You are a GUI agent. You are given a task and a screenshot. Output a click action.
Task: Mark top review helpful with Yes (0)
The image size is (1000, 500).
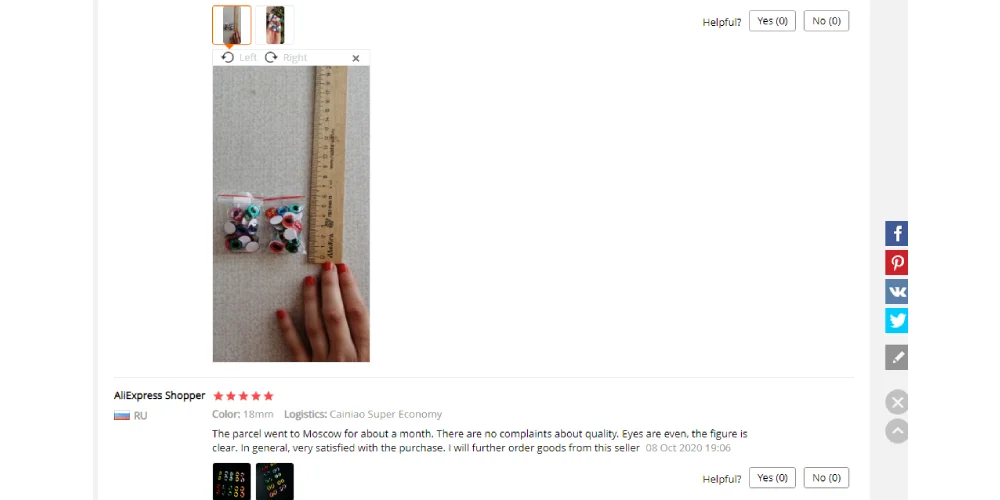(772, 21)
